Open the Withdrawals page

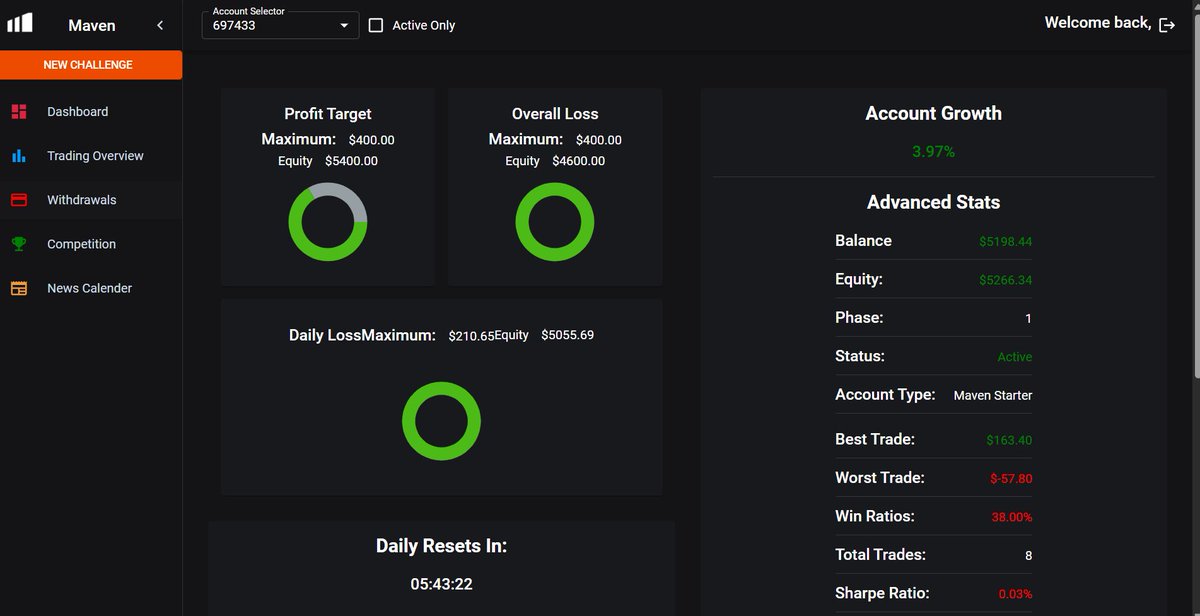[x=91, y=200]
